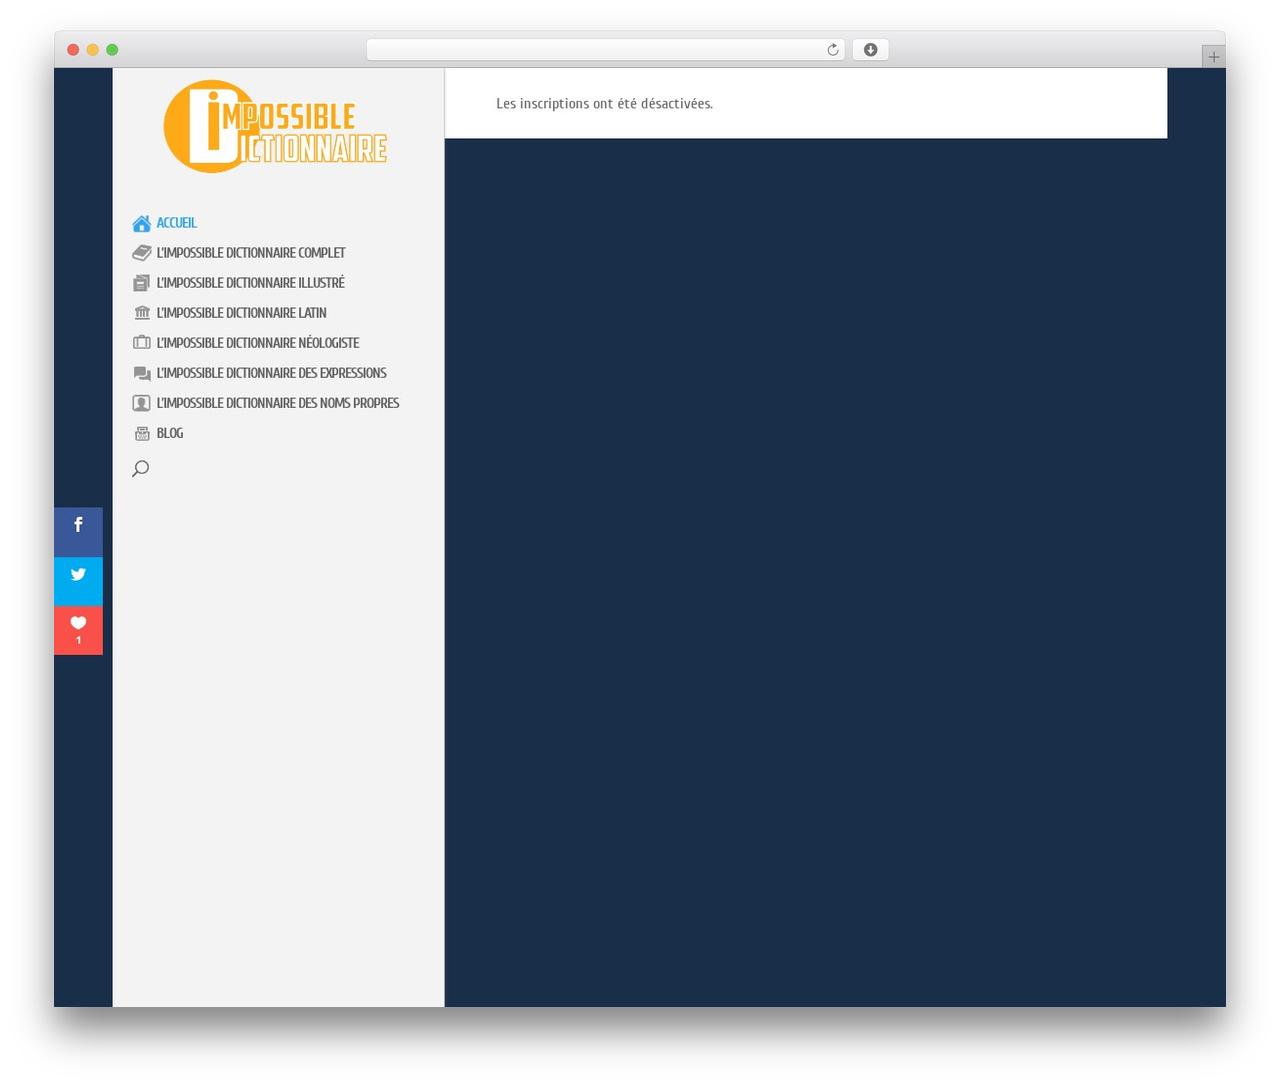Screen dimensions: 1280x1084
Task: Click the portrait icon beside Noms Propres
Action: pyautogui.click(x=142, y=403)
